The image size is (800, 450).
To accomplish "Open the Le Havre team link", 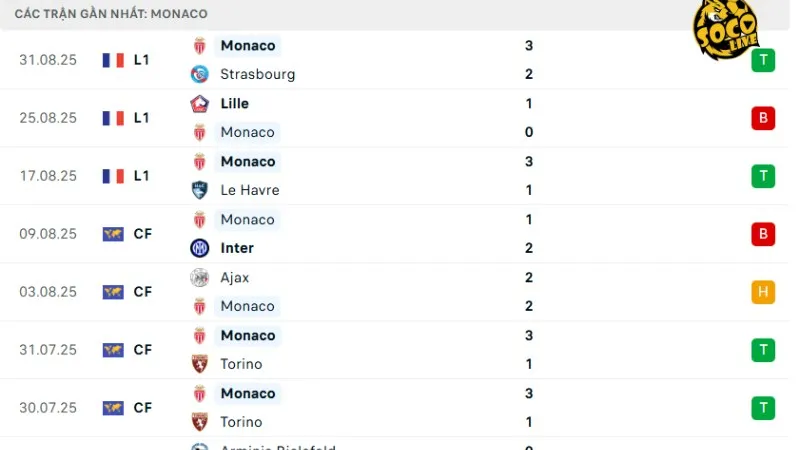I will (250, 190).
